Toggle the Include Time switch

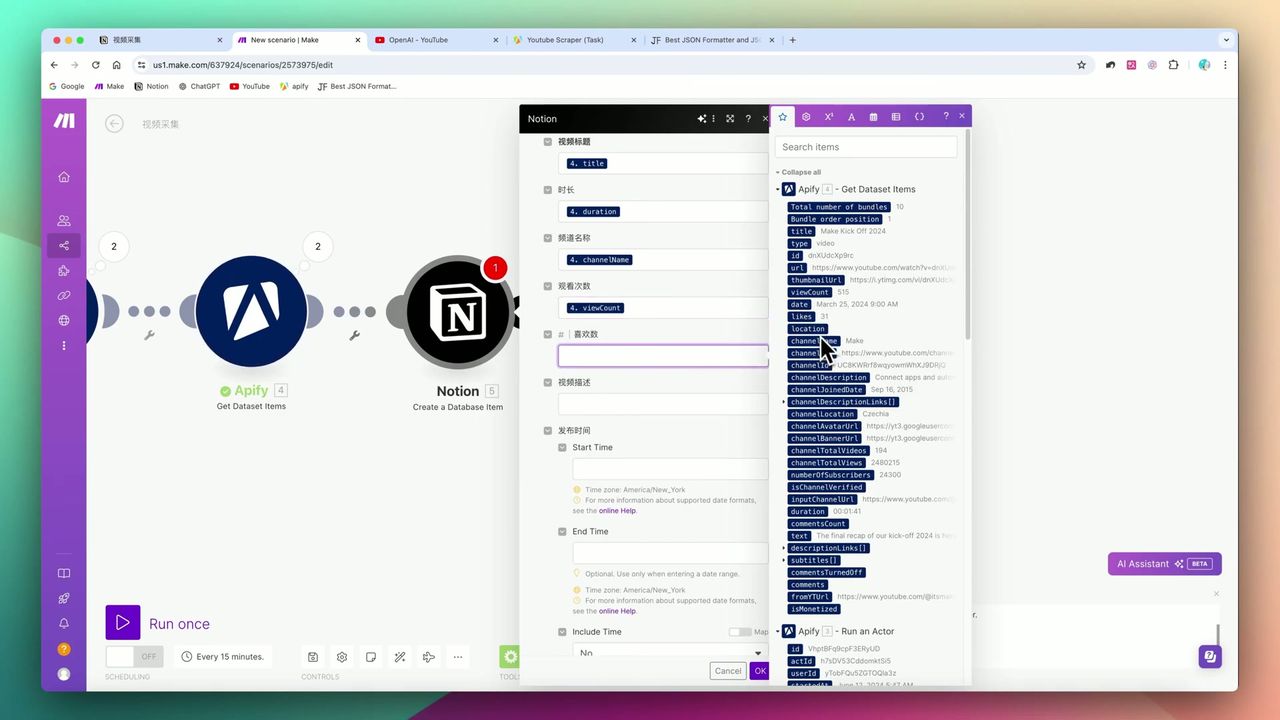pos(742,631)
